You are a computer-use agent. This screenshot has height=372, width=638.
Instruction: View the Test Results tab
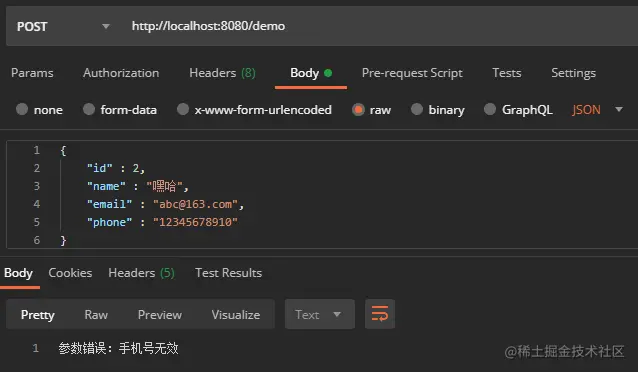228,273
